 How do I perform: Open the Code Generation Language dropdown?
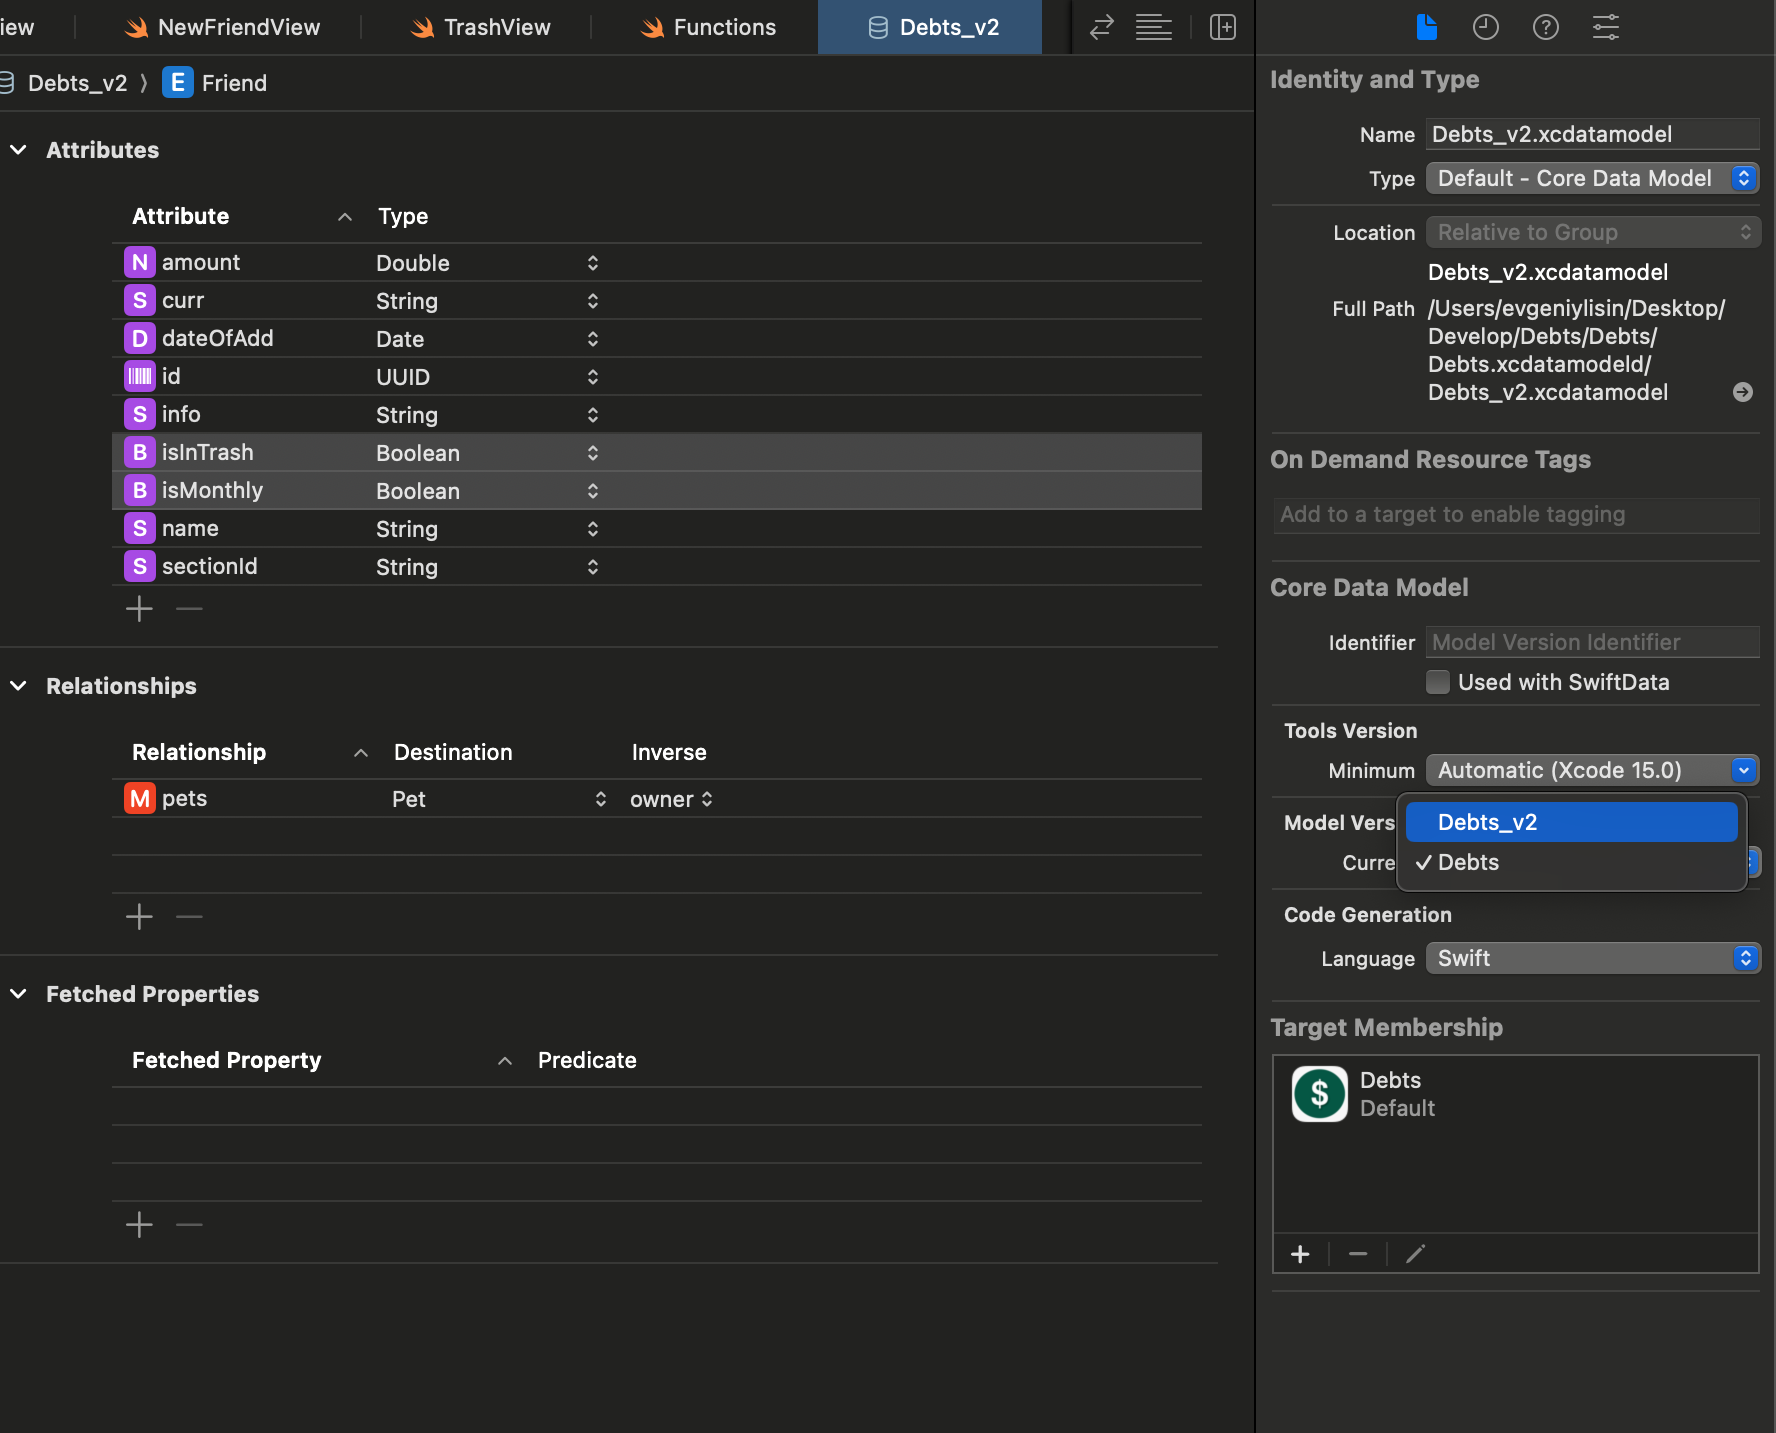(1592, 958)
